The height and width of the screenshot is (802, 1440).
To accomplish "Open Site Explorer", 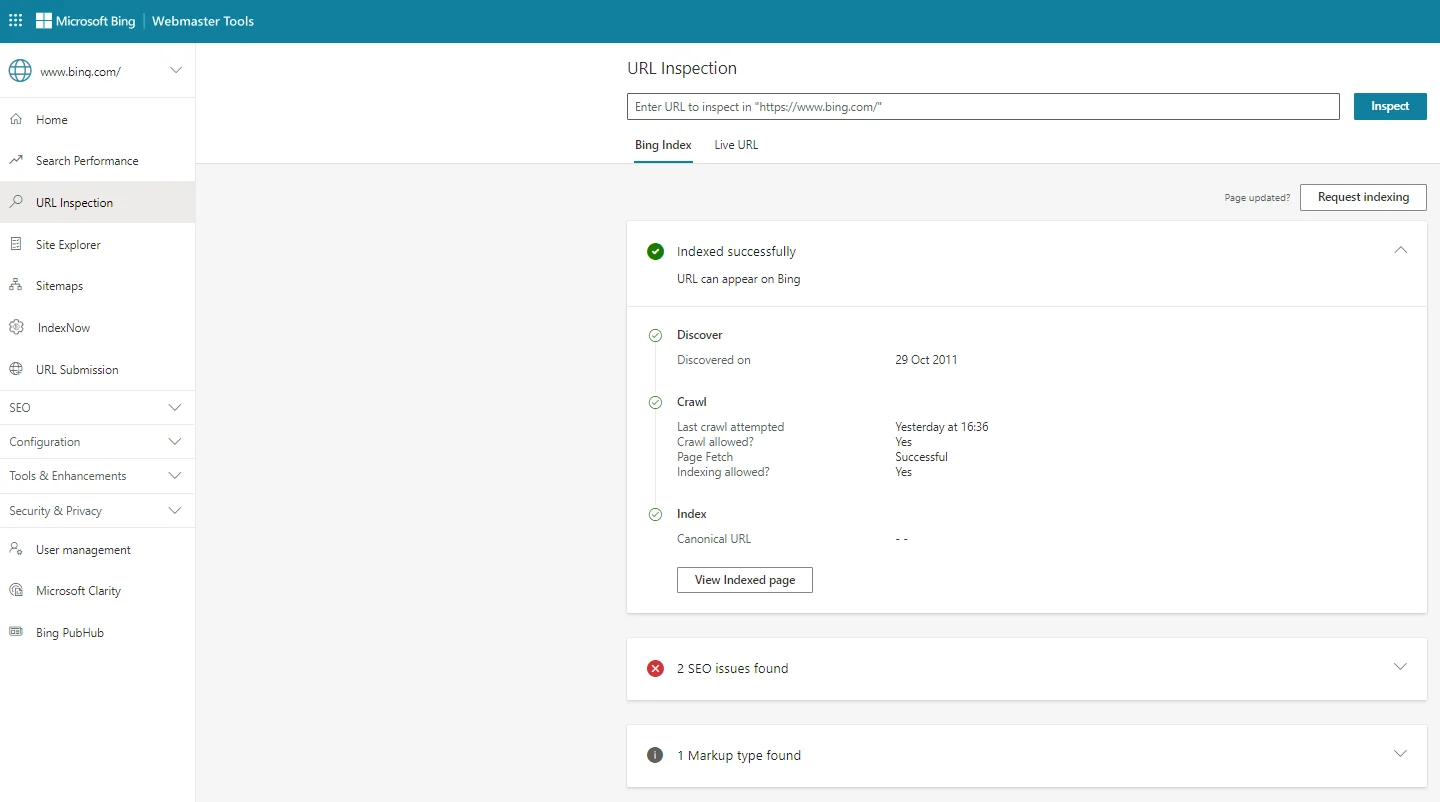I will 68,244.
